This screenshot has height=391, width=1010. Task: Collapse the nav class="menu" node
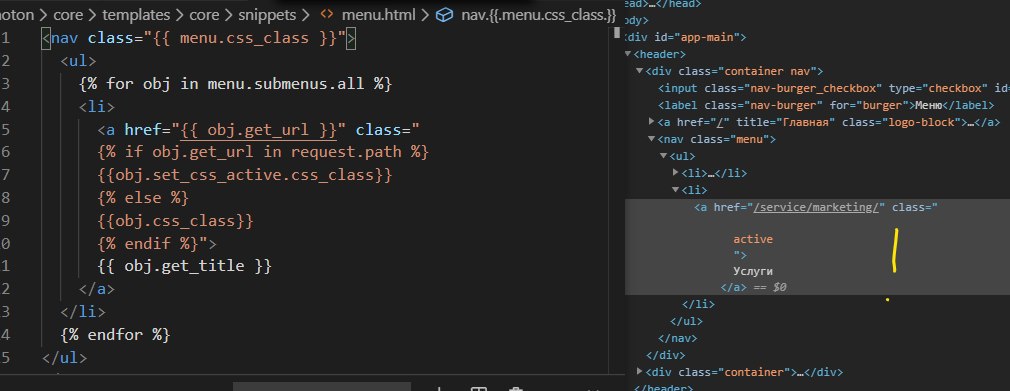(x=651, y=138)
